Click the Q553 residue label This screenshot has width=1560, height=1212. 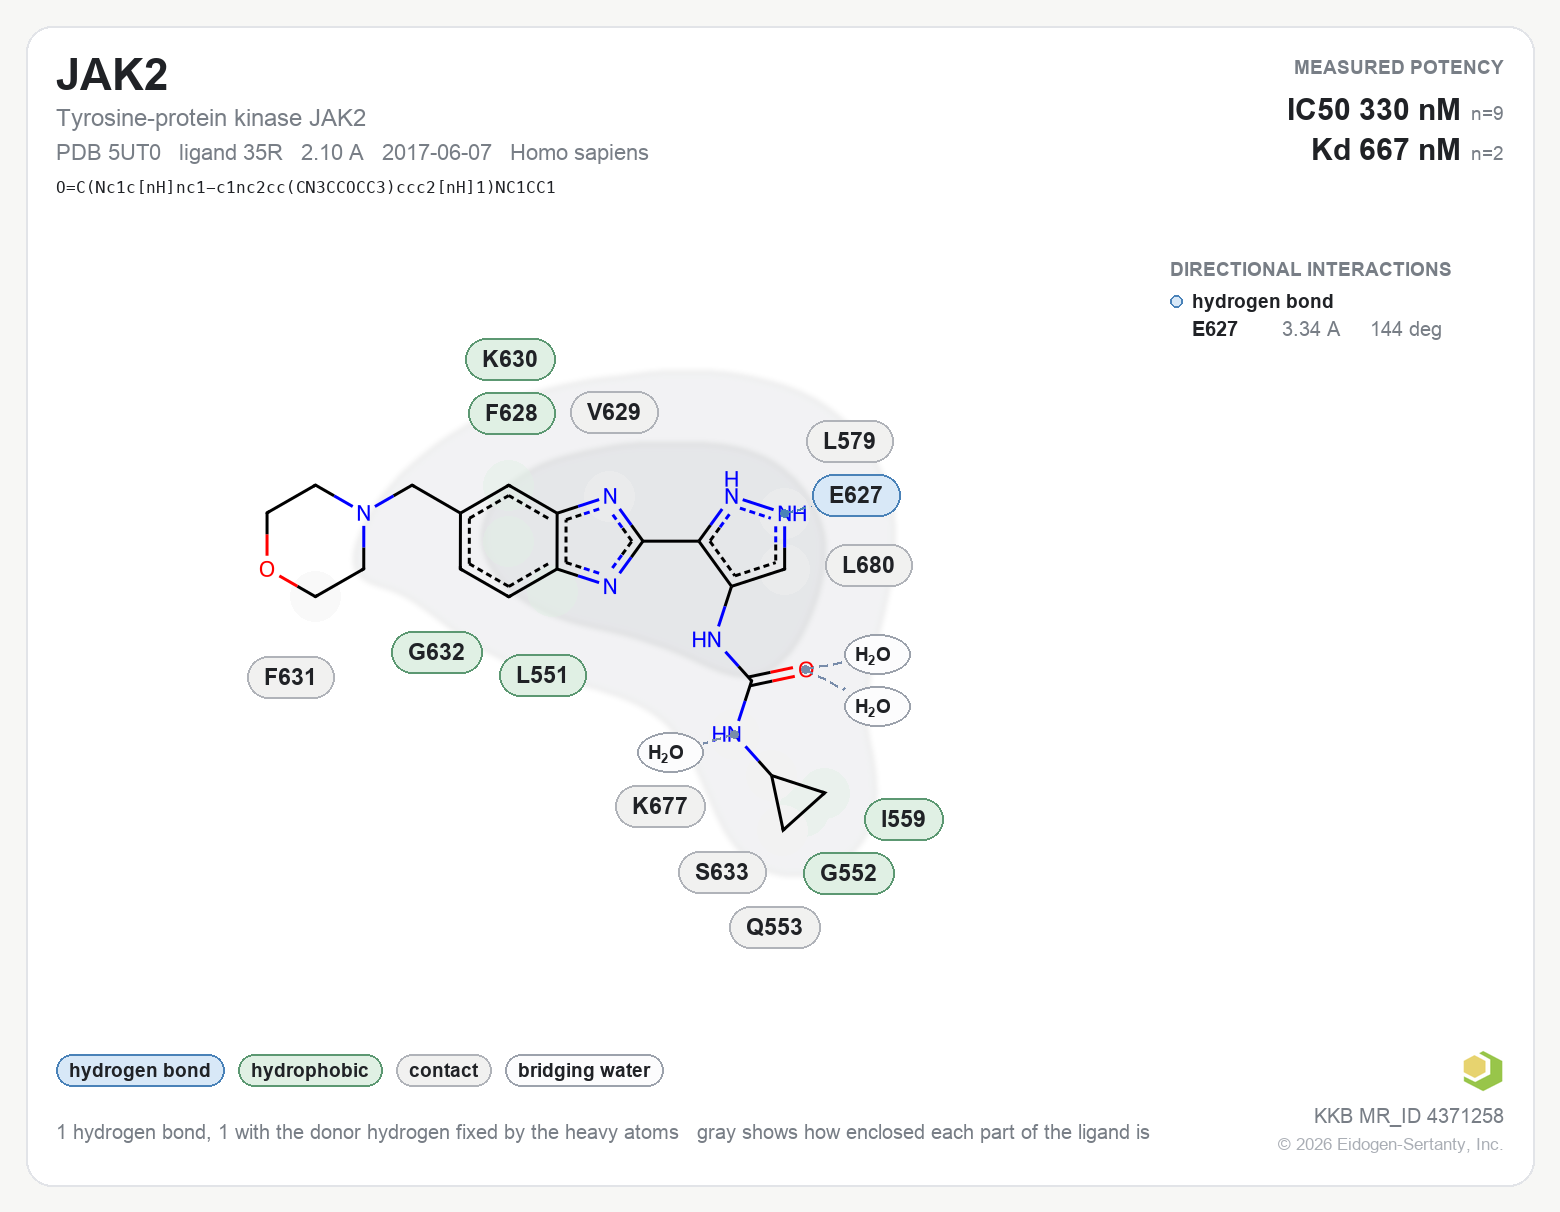[774, 927]
